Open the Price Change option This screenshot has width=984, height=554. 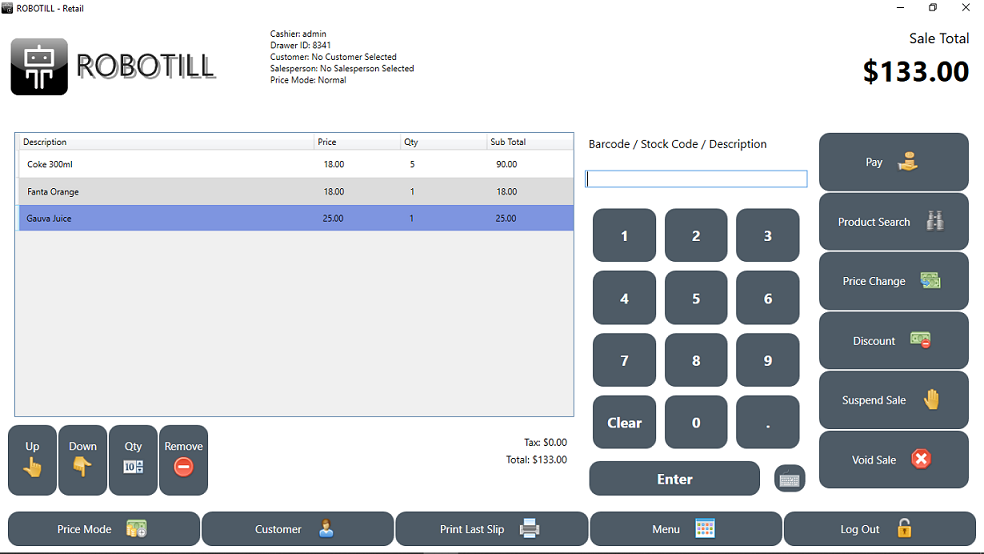893,281
